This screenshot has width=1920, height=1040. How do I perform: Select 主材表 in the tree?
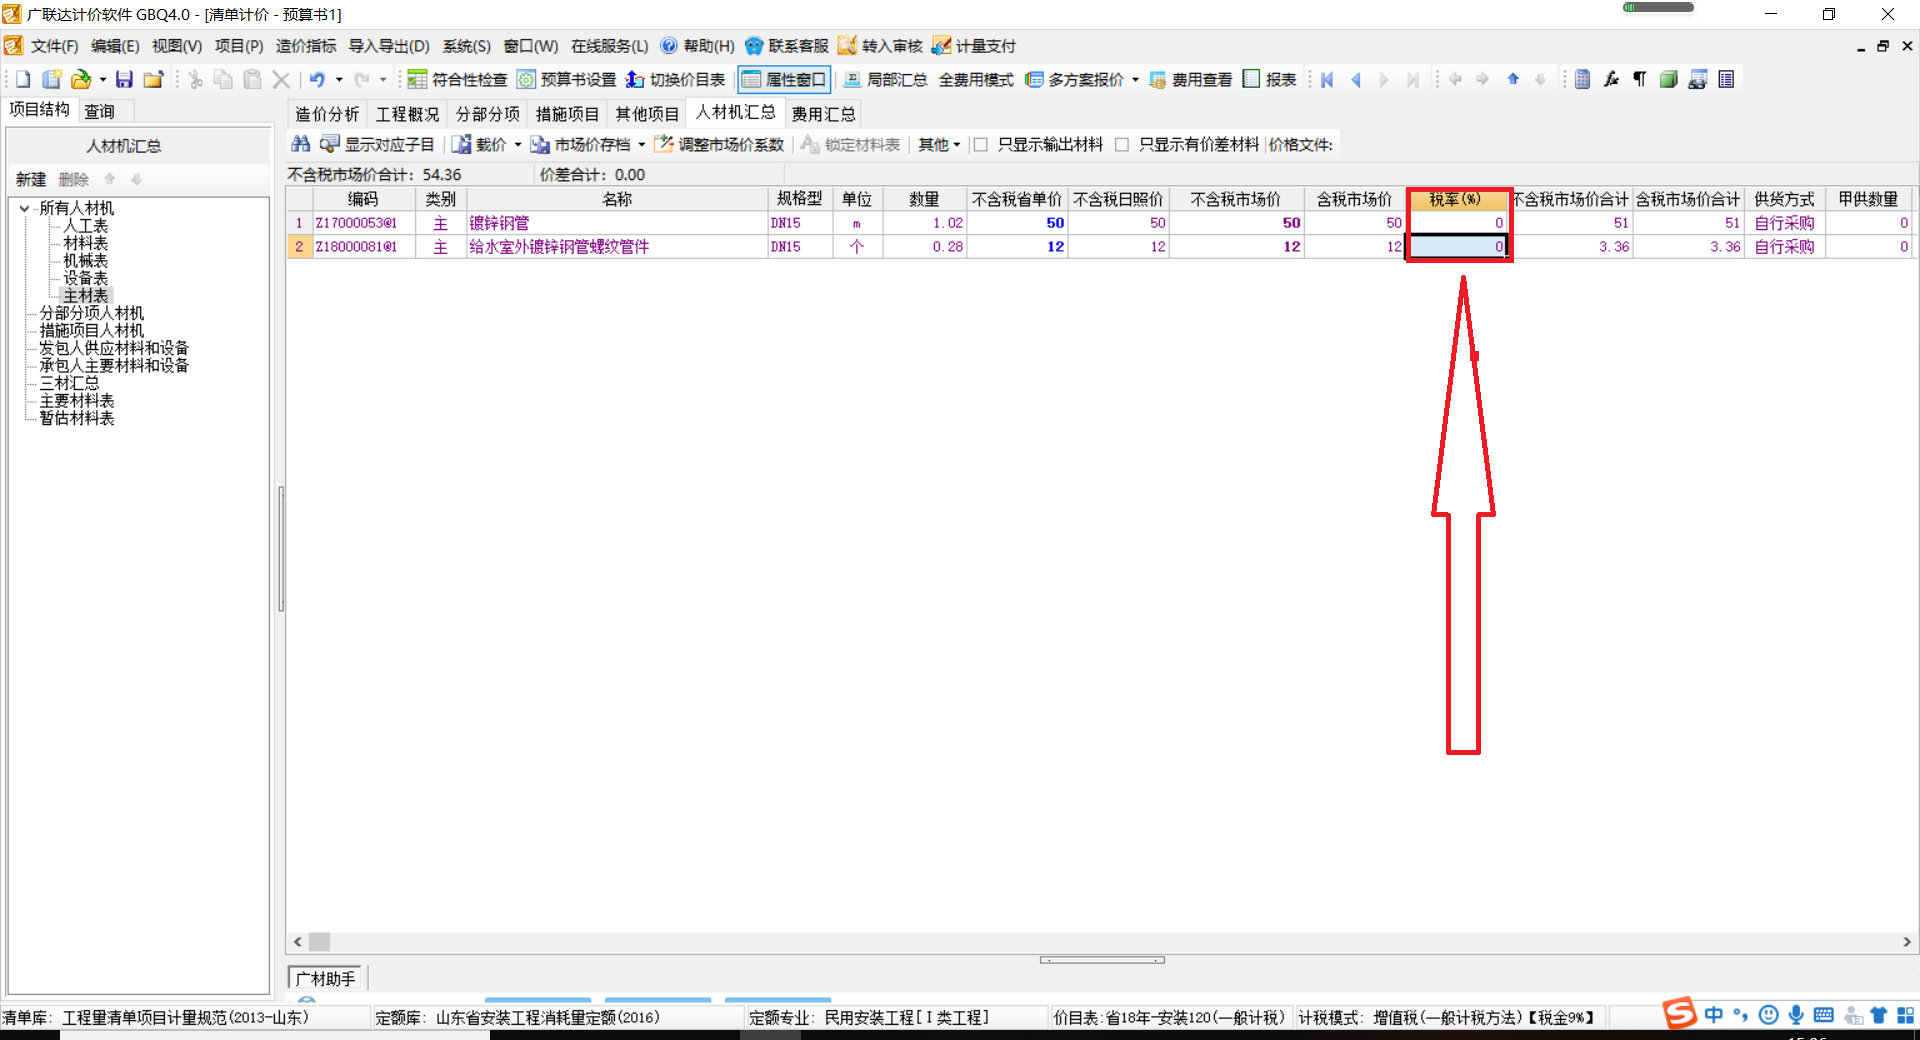[86, 296]
